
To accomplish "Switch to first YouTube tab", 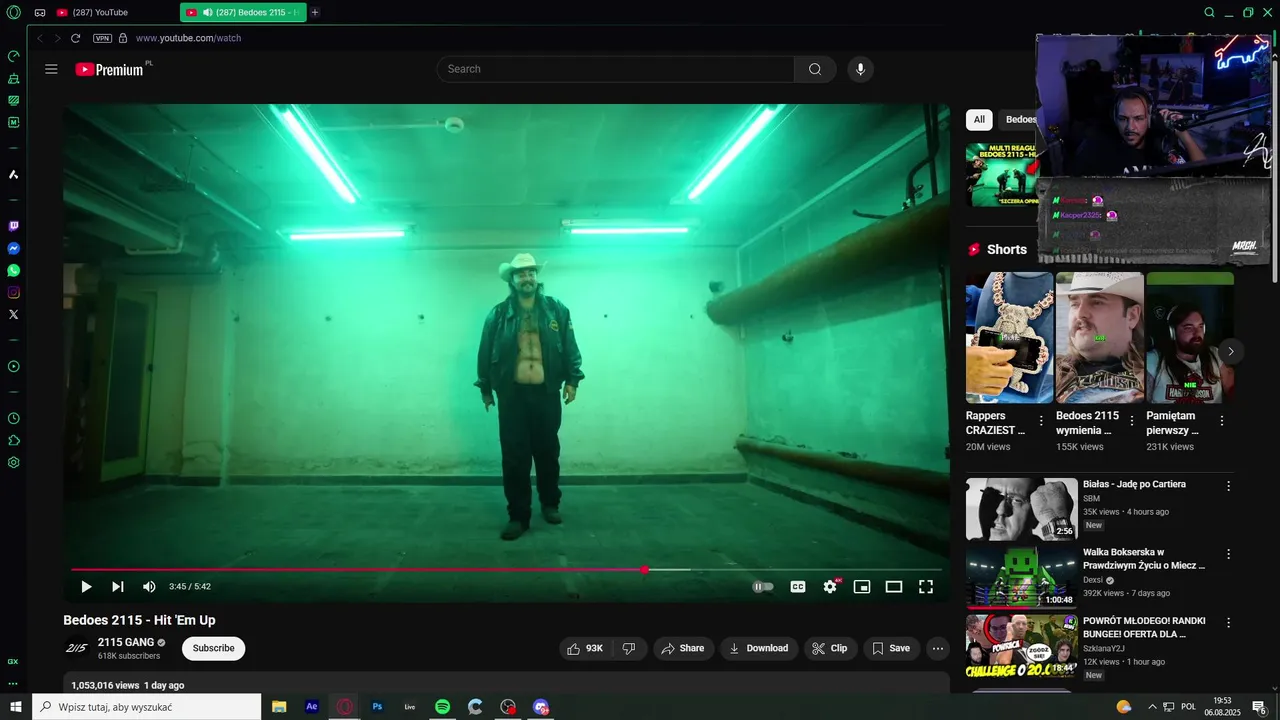I will click(x=115, y=13).
